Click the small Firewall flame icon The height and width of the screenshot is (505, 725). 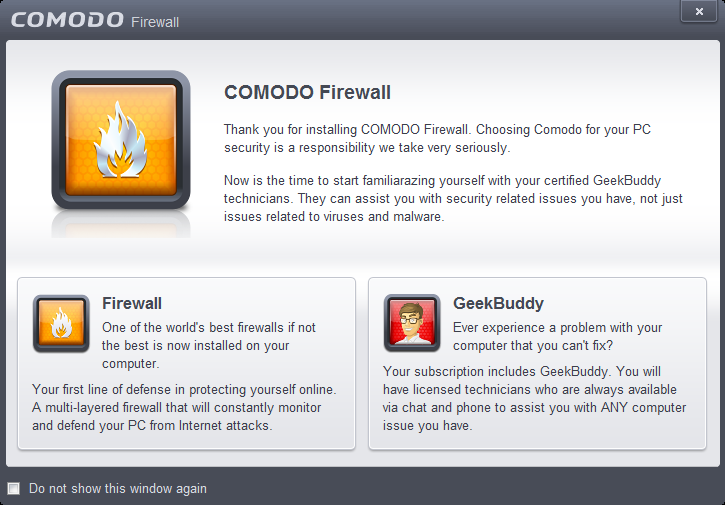(61, 323)
